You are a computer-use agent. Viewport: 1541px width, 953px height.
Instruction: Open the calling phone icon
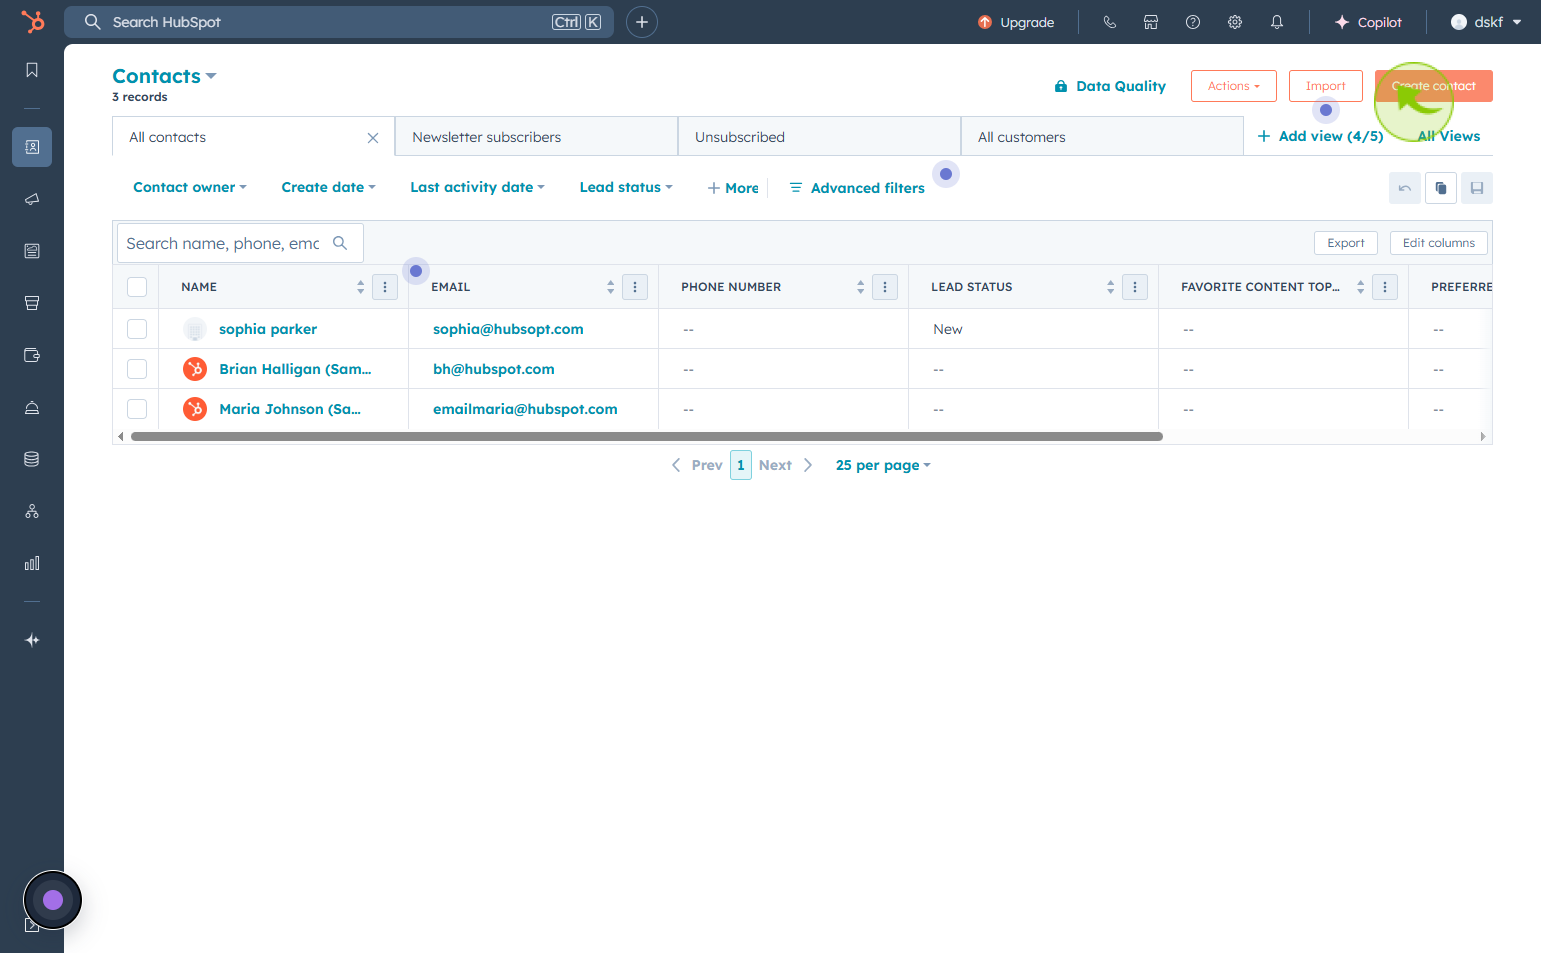[x=1109, y=22]
